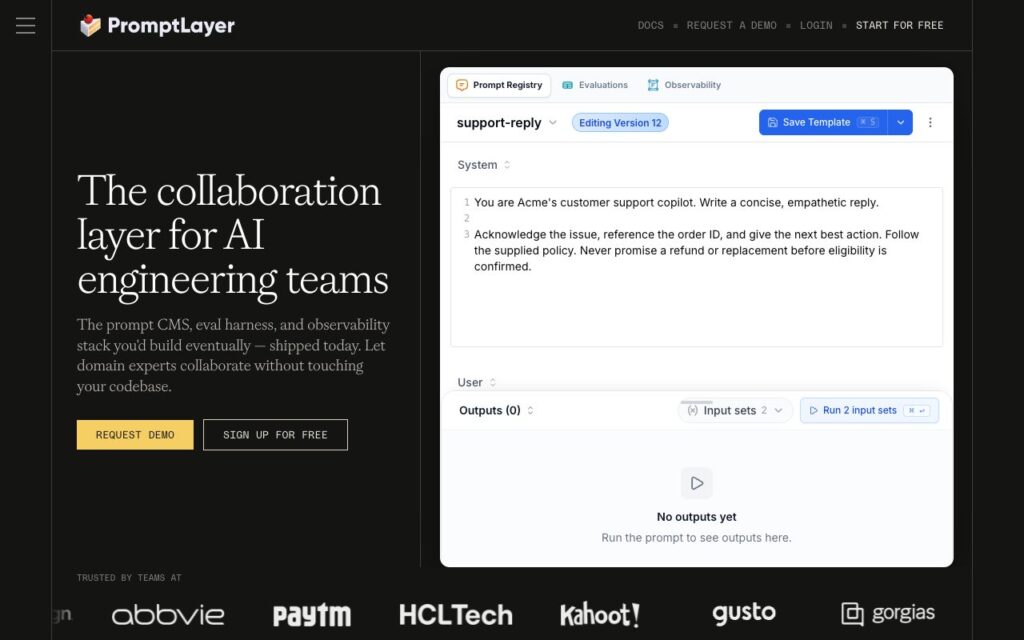Open the Input sets dropdown
This screenshot has width=1024, height=640.
[x=735, y=410]
